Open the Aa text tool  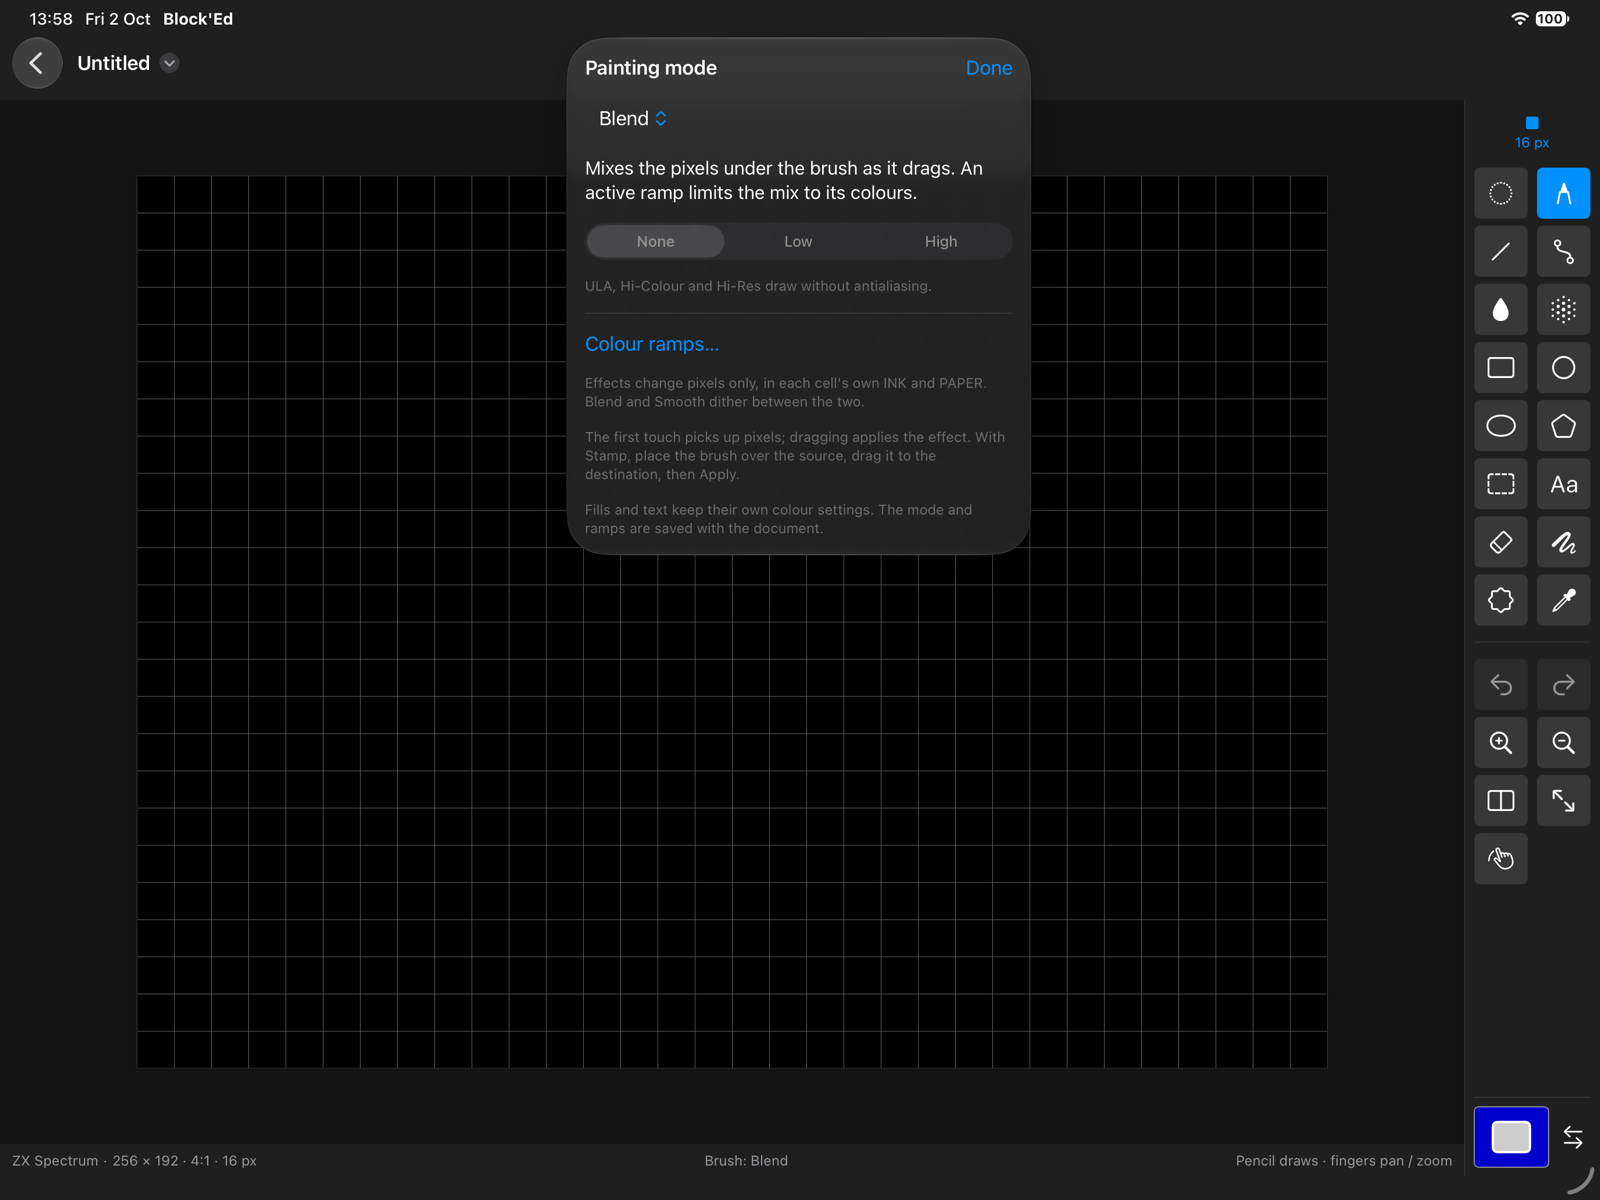1563,484
